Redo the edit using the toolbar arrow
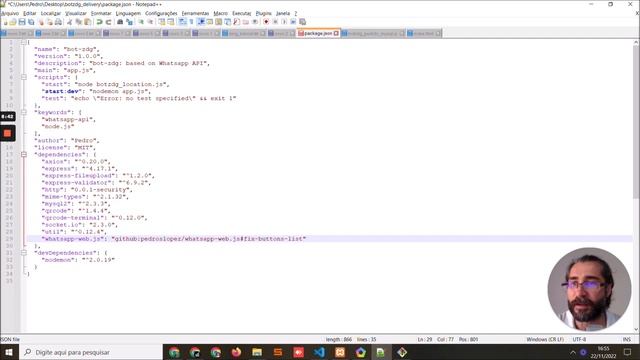The height and width of the screenshot is (360, 640). pyautogui.click(x=109, y=22)
